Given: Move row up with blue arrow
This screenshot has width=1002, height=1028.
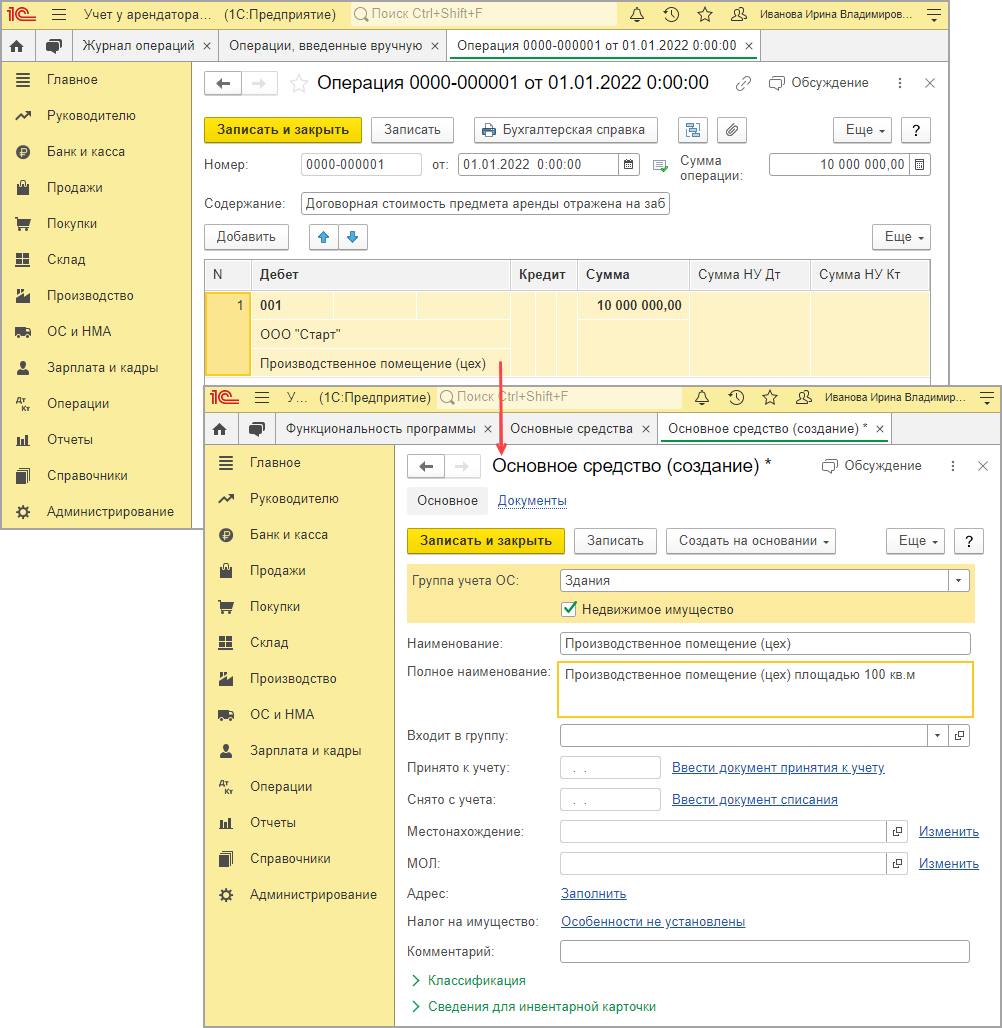Looking at the screenshot, I should click(x=324, y=237).
